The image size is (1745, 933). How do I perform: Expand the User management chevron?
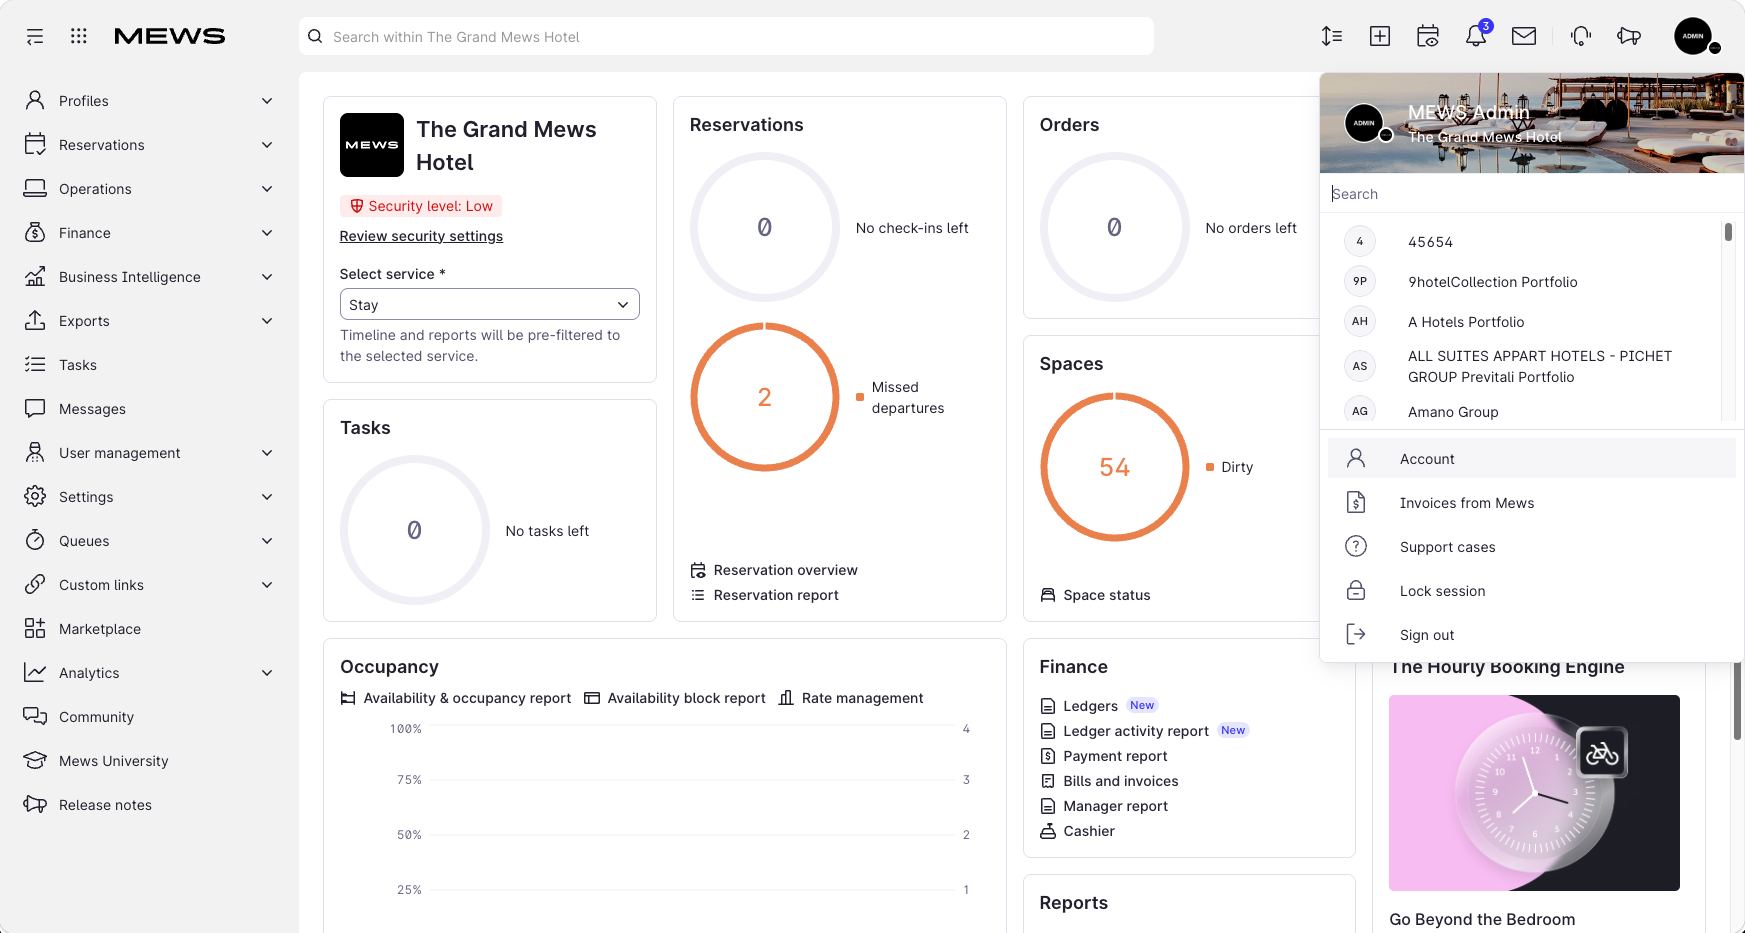(x=267, y=453)
